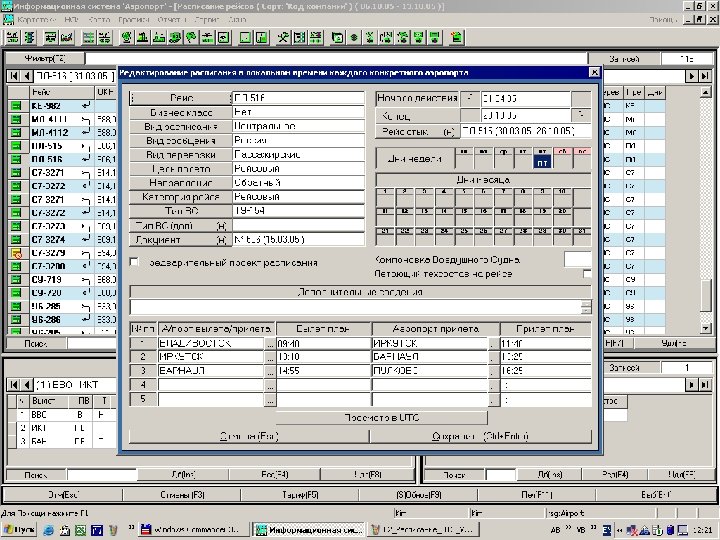720x540 pixels.
Task: Click the Печ(F11) print button
Action: [x=536, y=495]
